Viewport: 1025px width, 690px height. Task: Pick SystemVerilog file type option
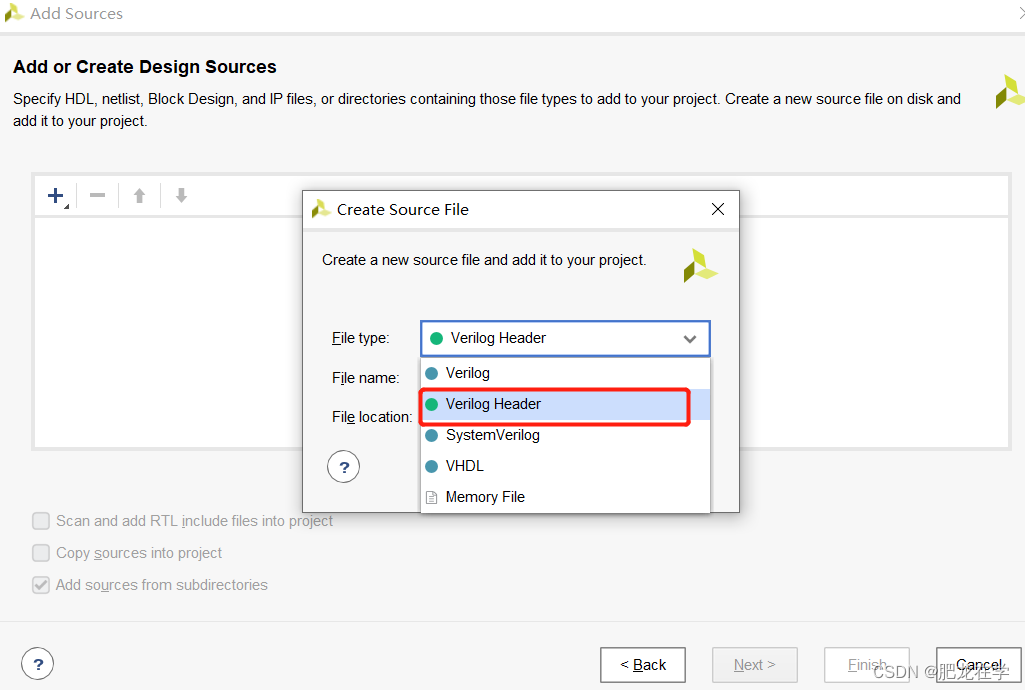[x=565, y=435]
